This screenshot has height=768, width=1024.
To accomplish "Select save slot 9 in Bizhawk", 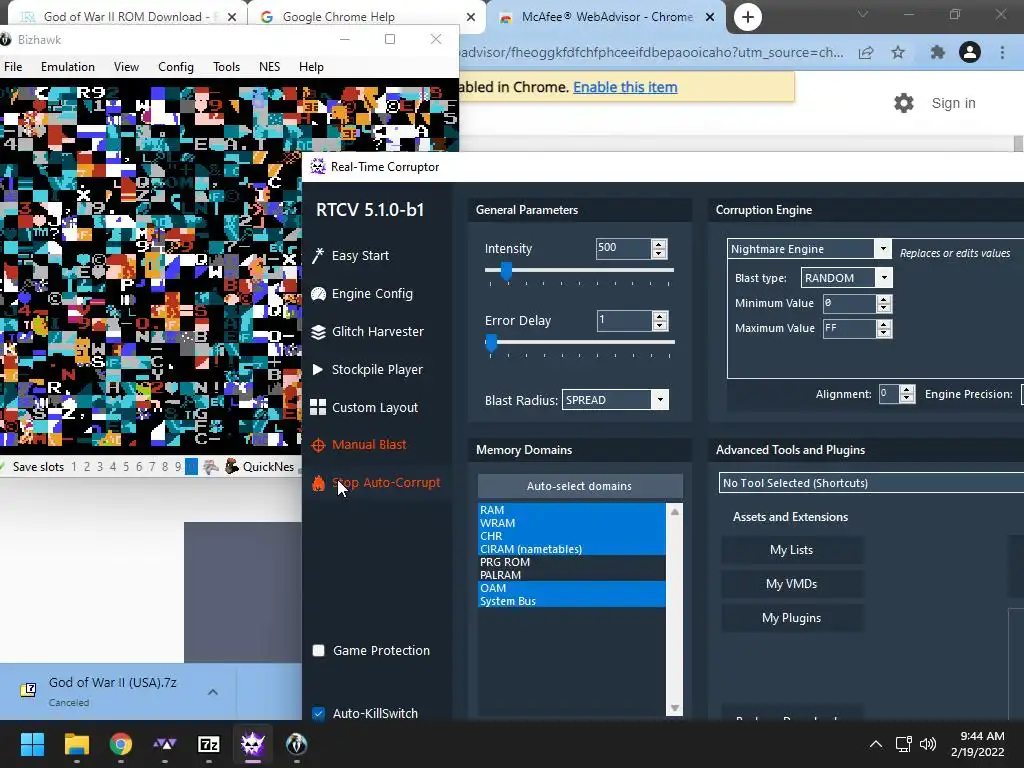I will (178, 467).
